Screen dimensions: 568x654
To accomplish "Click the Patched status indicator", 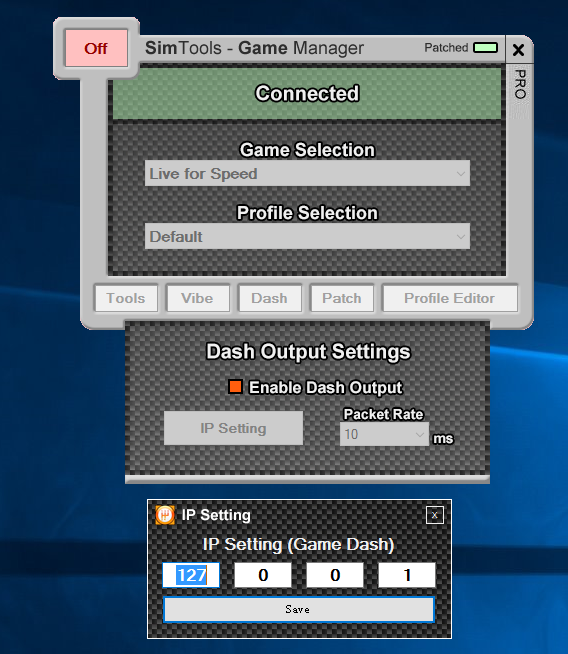I will (485, 48).
